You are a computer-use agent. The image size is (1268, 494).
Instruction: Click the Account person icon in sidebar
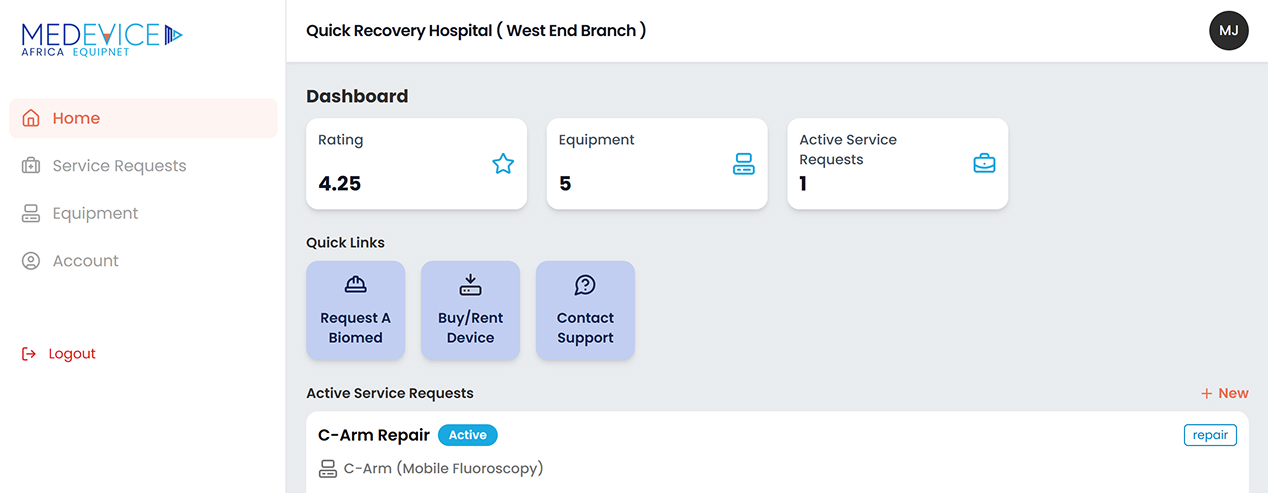point(31,261)
